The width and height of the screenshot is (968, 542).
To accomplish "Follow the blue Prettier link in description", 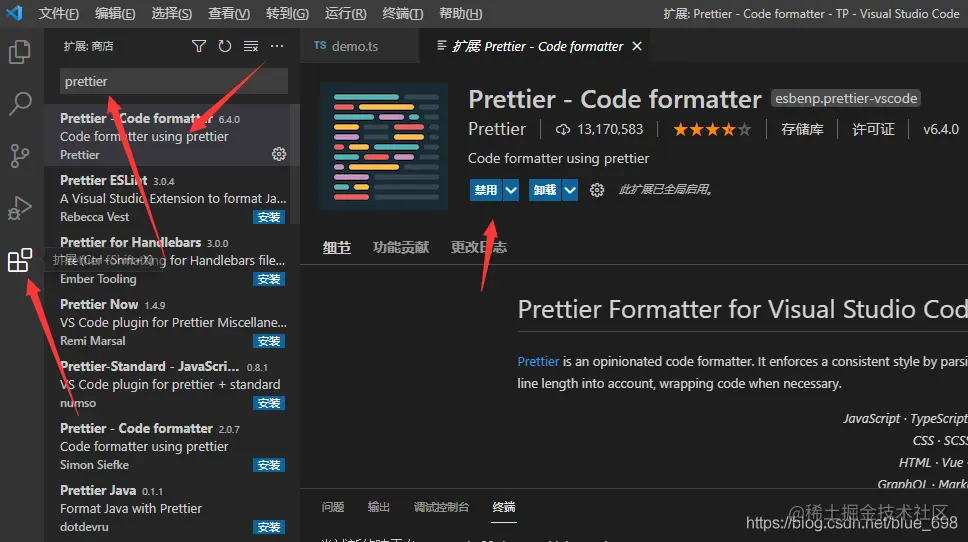I will [538, 361].
